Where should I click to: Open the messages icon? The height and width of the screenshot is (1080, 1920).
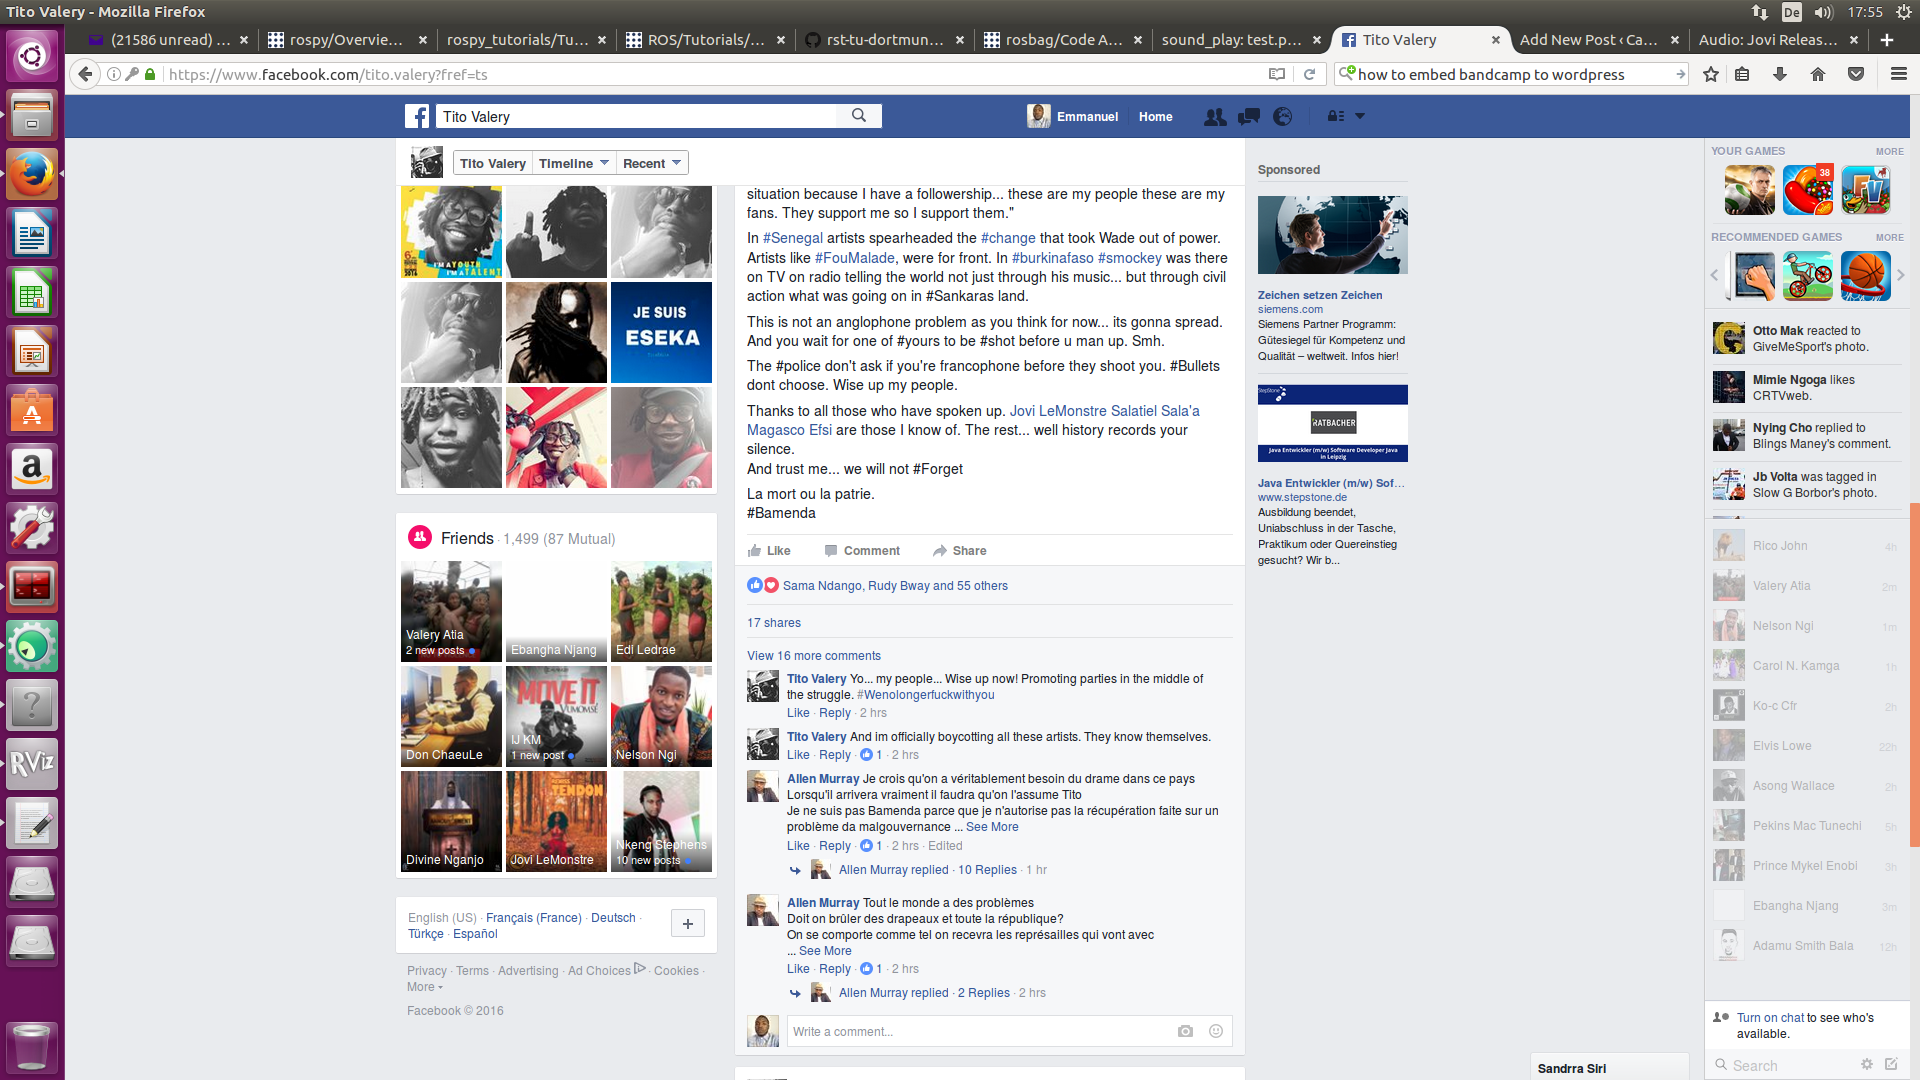point(1249,117)
